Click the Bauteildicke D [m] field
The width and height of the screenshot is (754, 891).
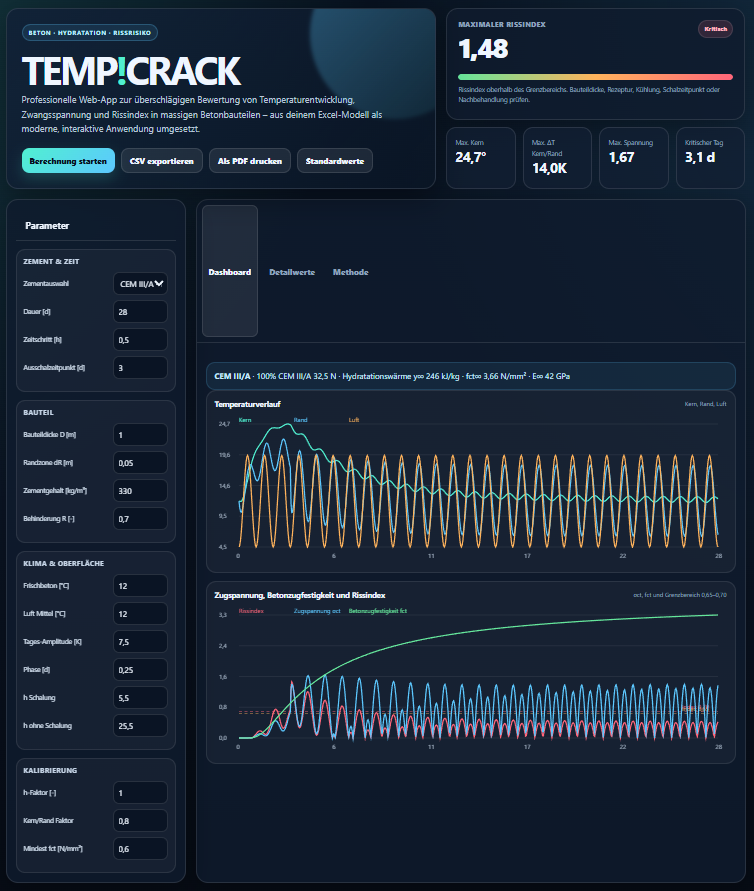(140, 435)
